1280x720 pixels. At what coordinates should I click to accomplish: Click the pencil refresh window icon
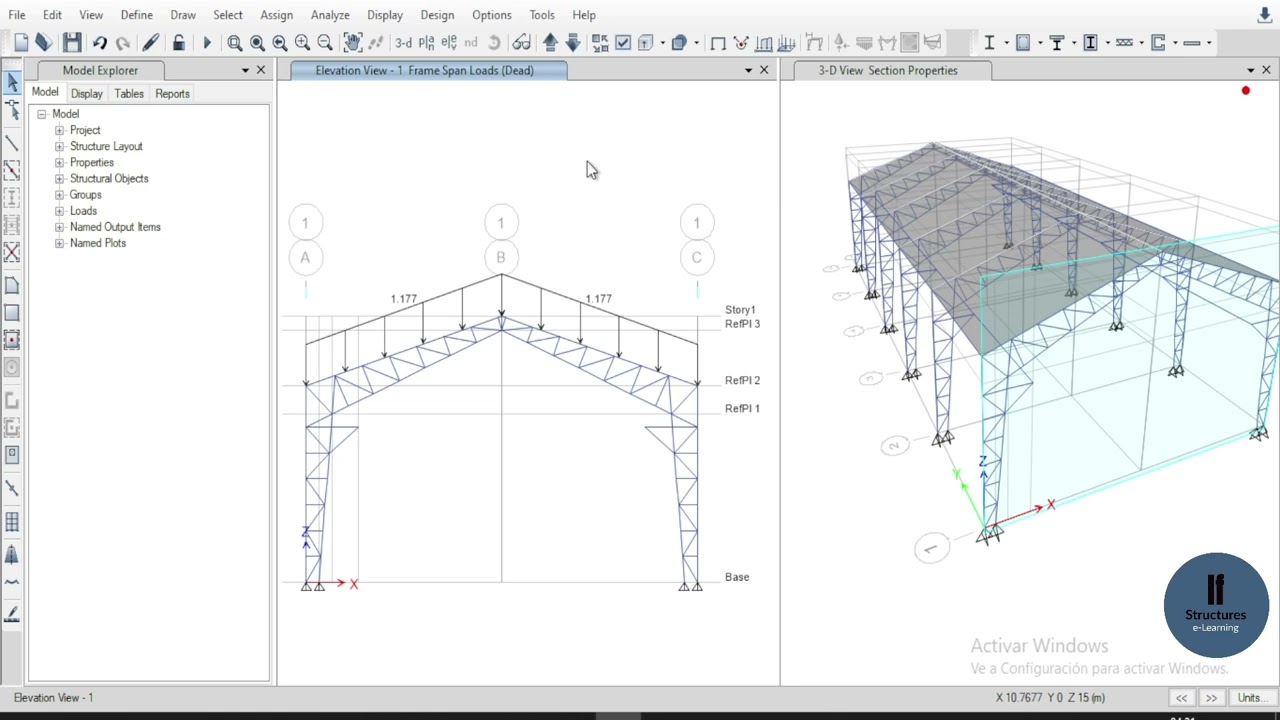151,42
